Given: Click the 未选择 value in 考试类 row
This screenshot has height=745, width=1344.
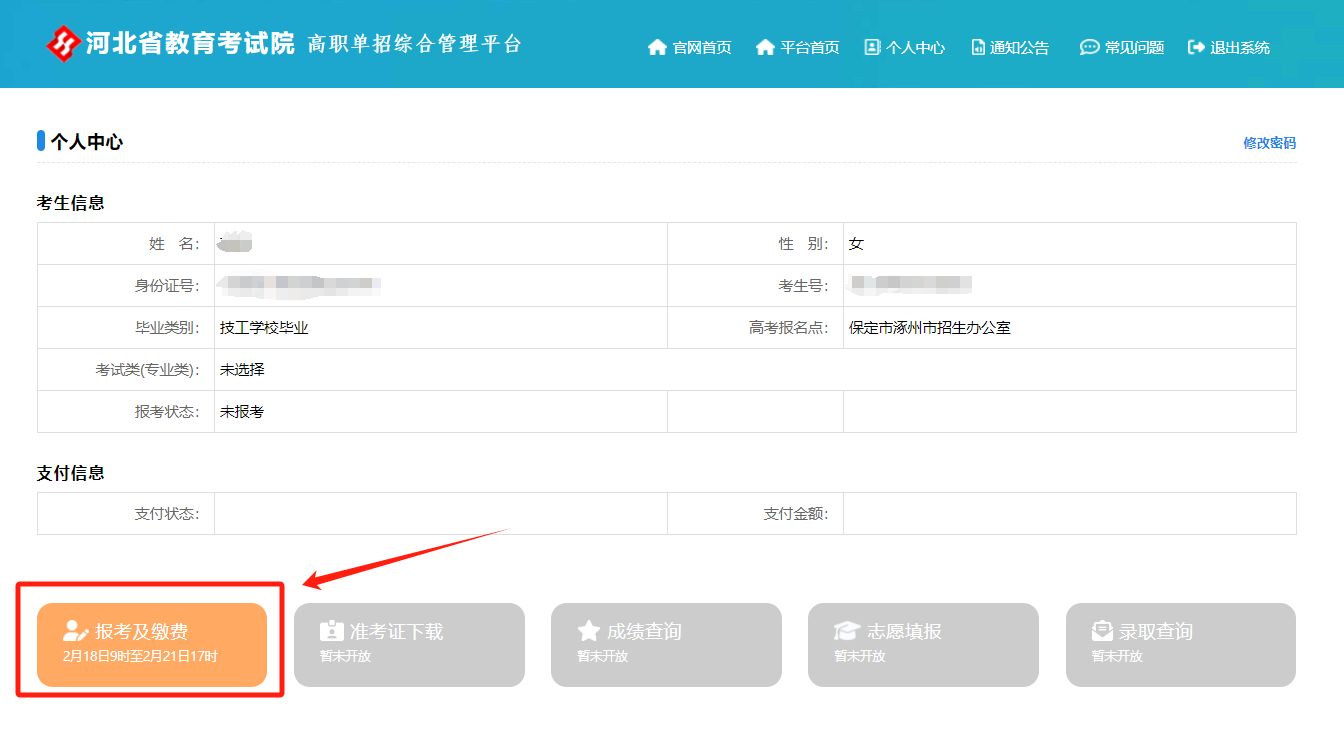Looking at the screenshot, I should pos(242,369).
